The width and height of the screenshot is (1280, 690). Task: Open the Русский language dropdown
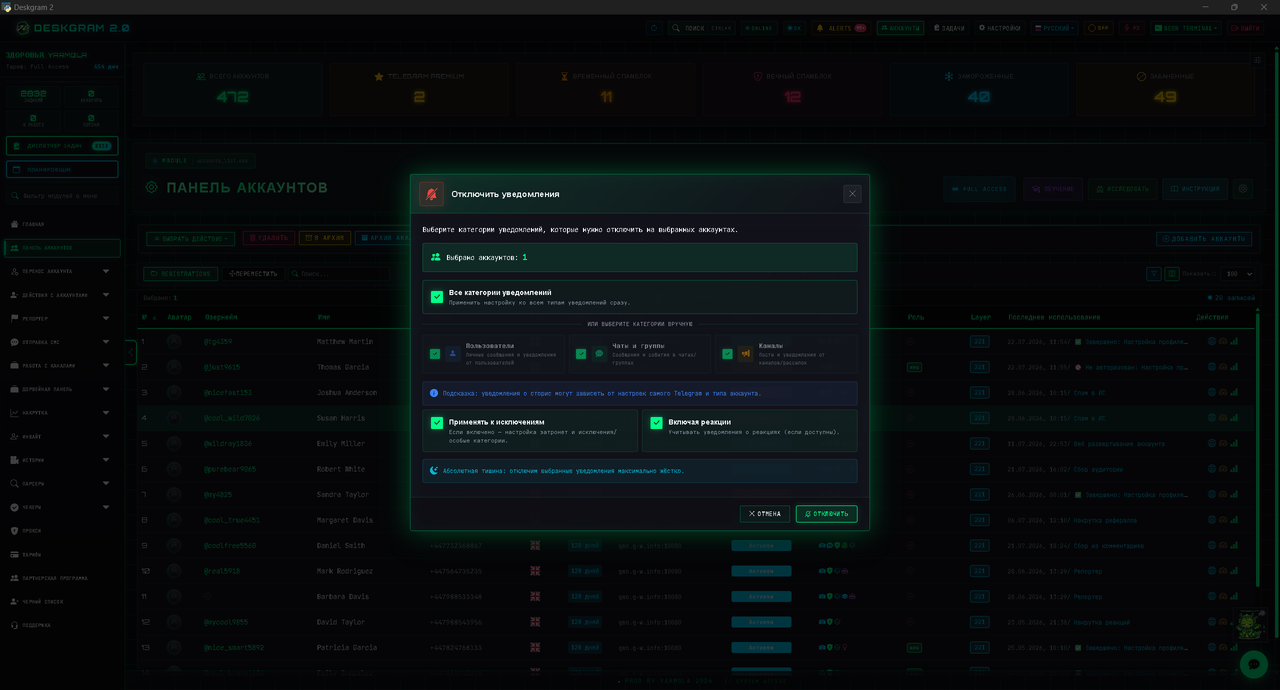click(x=1055, y=28)
